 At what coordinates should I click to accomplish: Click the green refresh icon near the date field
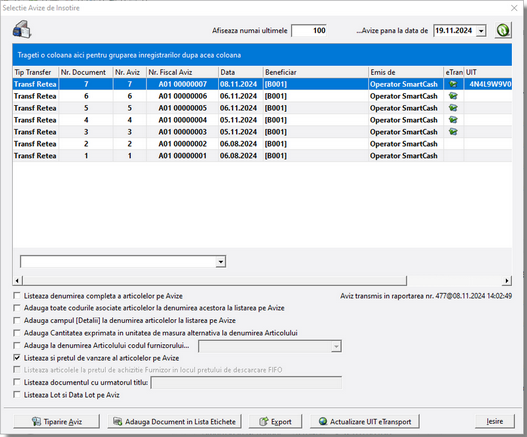[x=503, y=30]
